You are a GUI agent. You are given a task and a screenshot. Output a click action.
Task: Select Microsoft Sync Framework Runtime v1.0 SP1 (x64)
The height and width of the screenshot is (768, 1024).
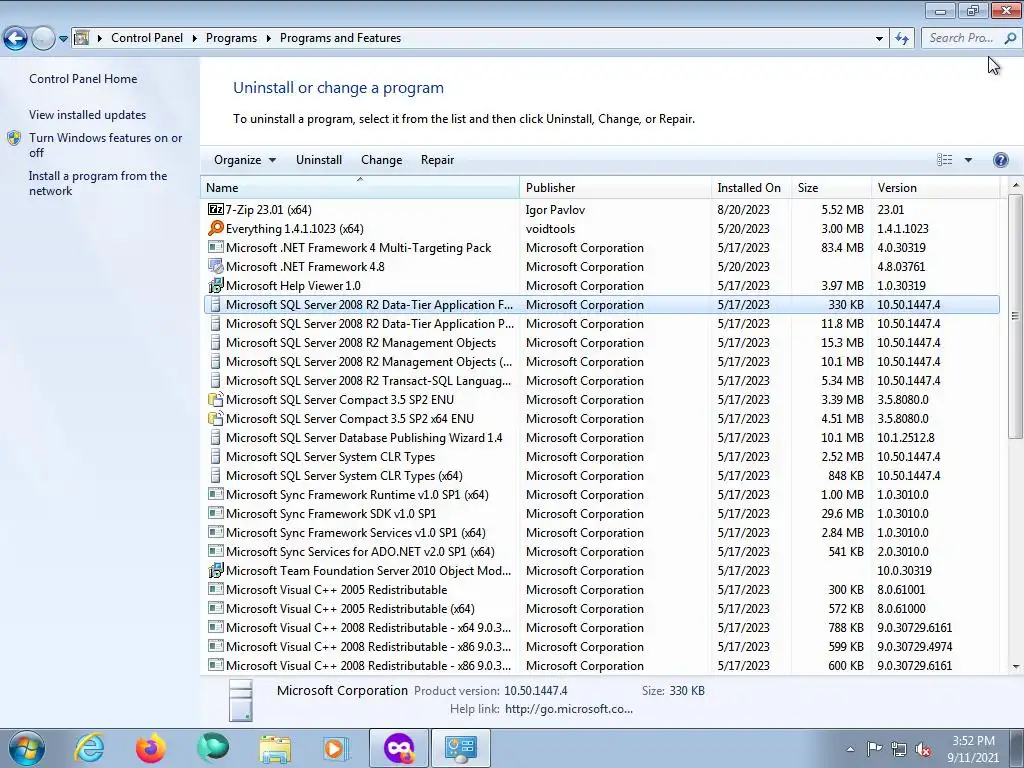point(601,494)
